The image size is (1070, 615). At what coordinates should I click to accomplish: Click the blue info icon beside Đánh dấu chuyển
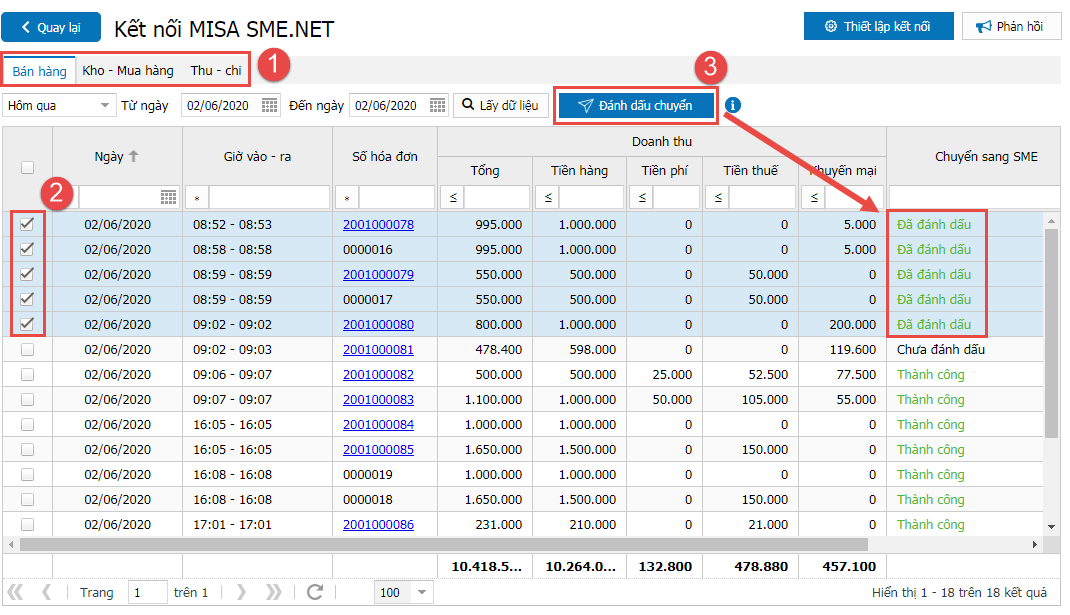(x=732, y=105)
